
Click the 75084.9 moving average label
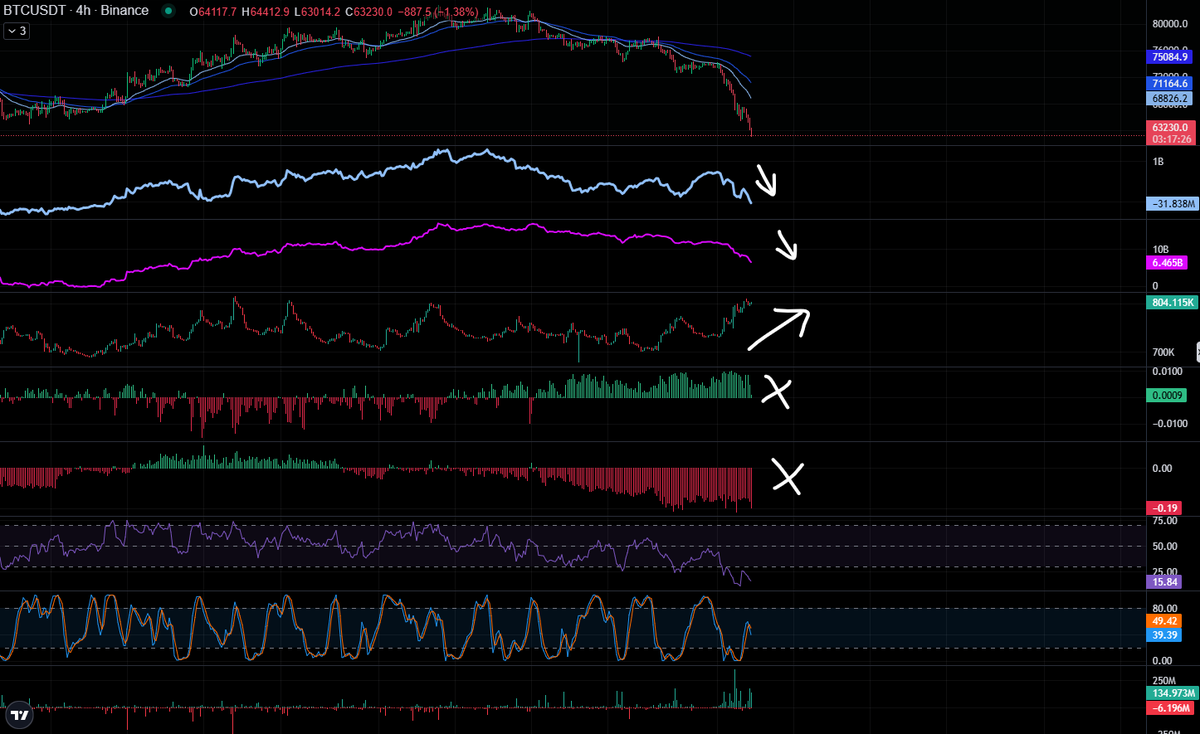1169,57
